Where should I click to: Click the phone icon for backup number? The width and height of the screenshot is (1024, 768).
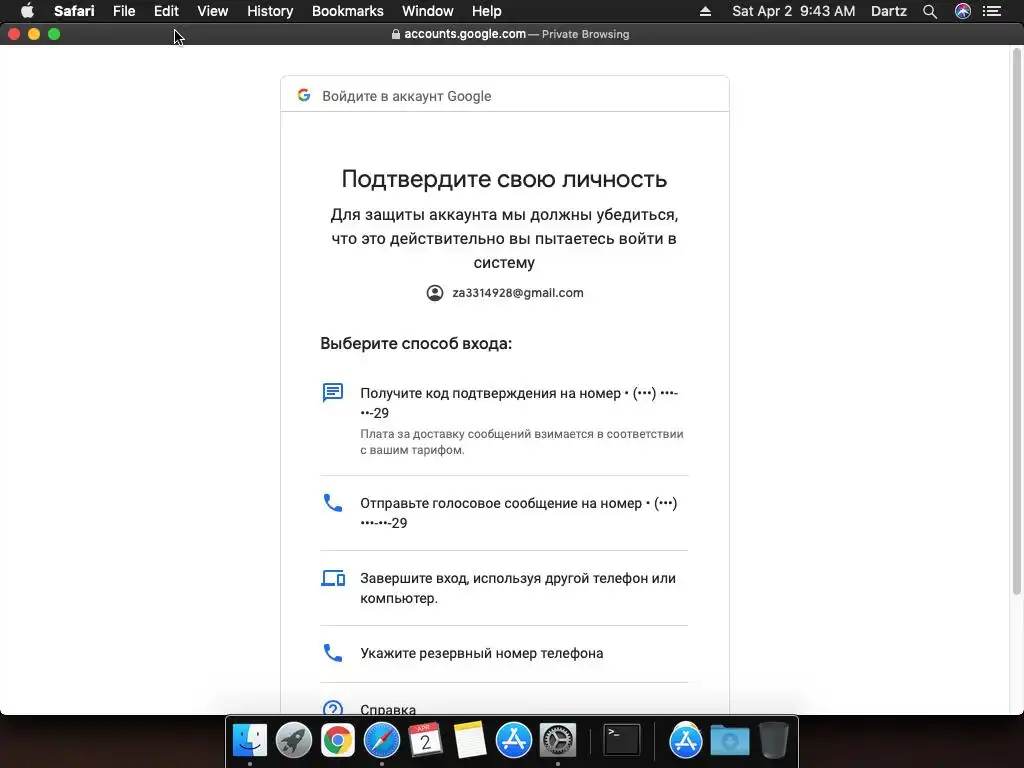333,653
